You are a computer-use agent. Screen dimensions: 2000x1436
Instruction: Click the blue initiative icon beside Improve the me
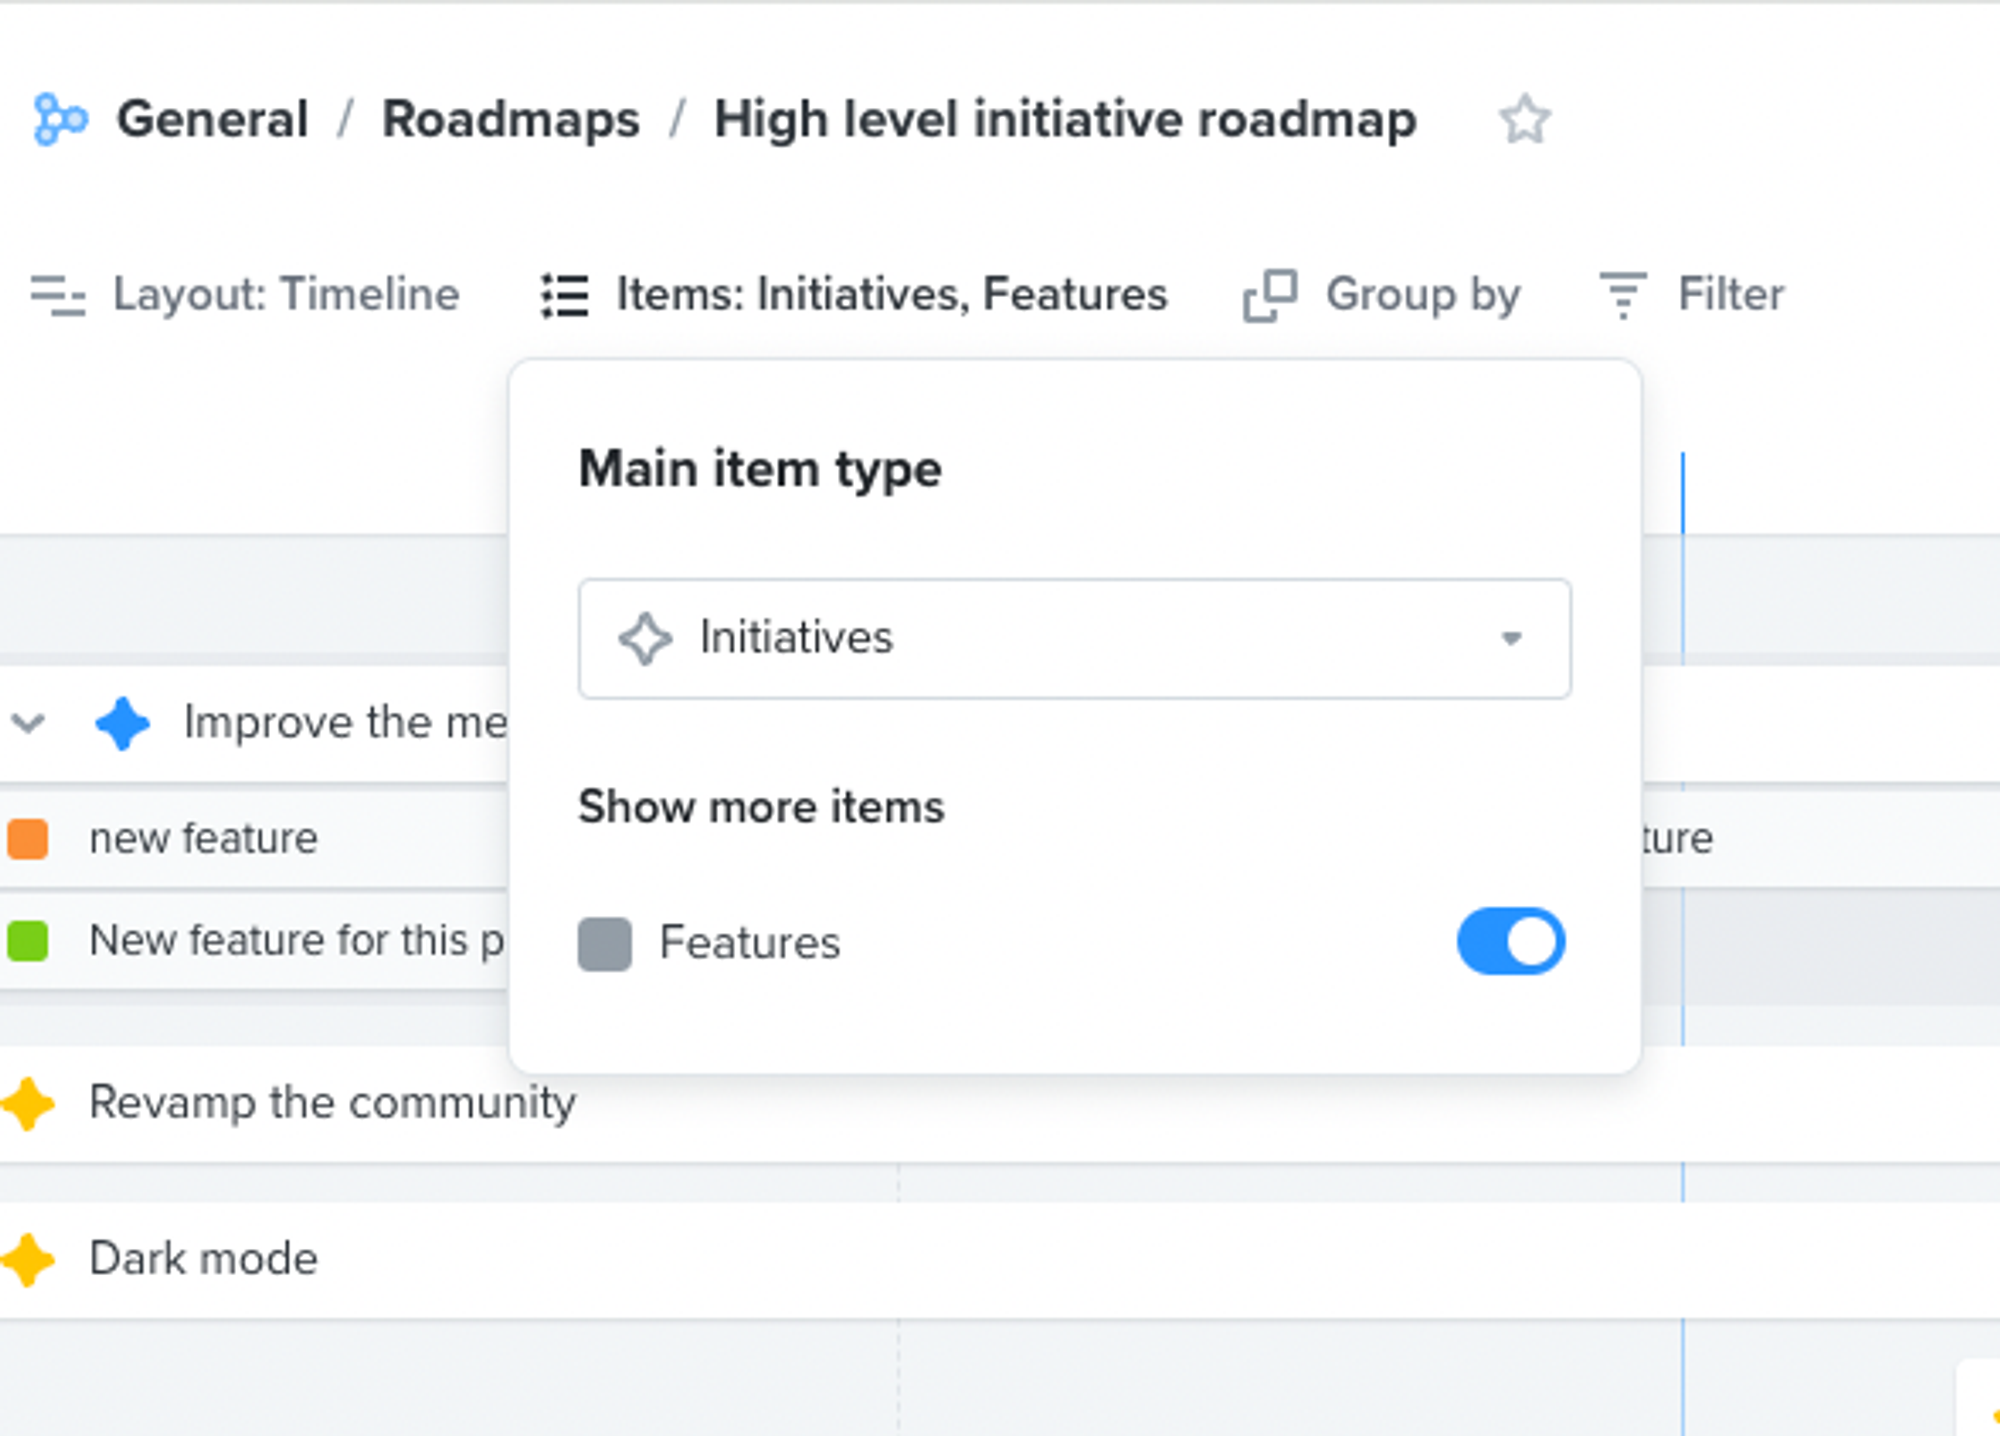point(123,720)
